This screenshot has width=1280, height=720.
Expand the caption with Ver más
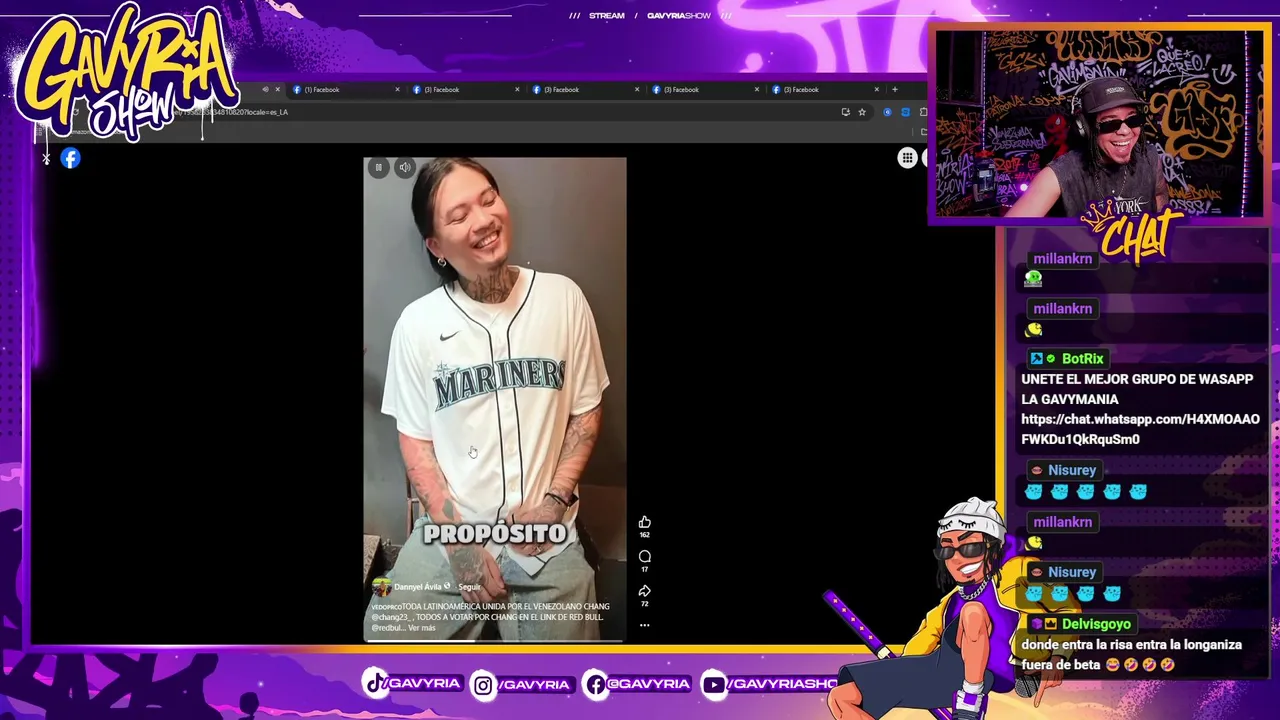coord(421,628)
